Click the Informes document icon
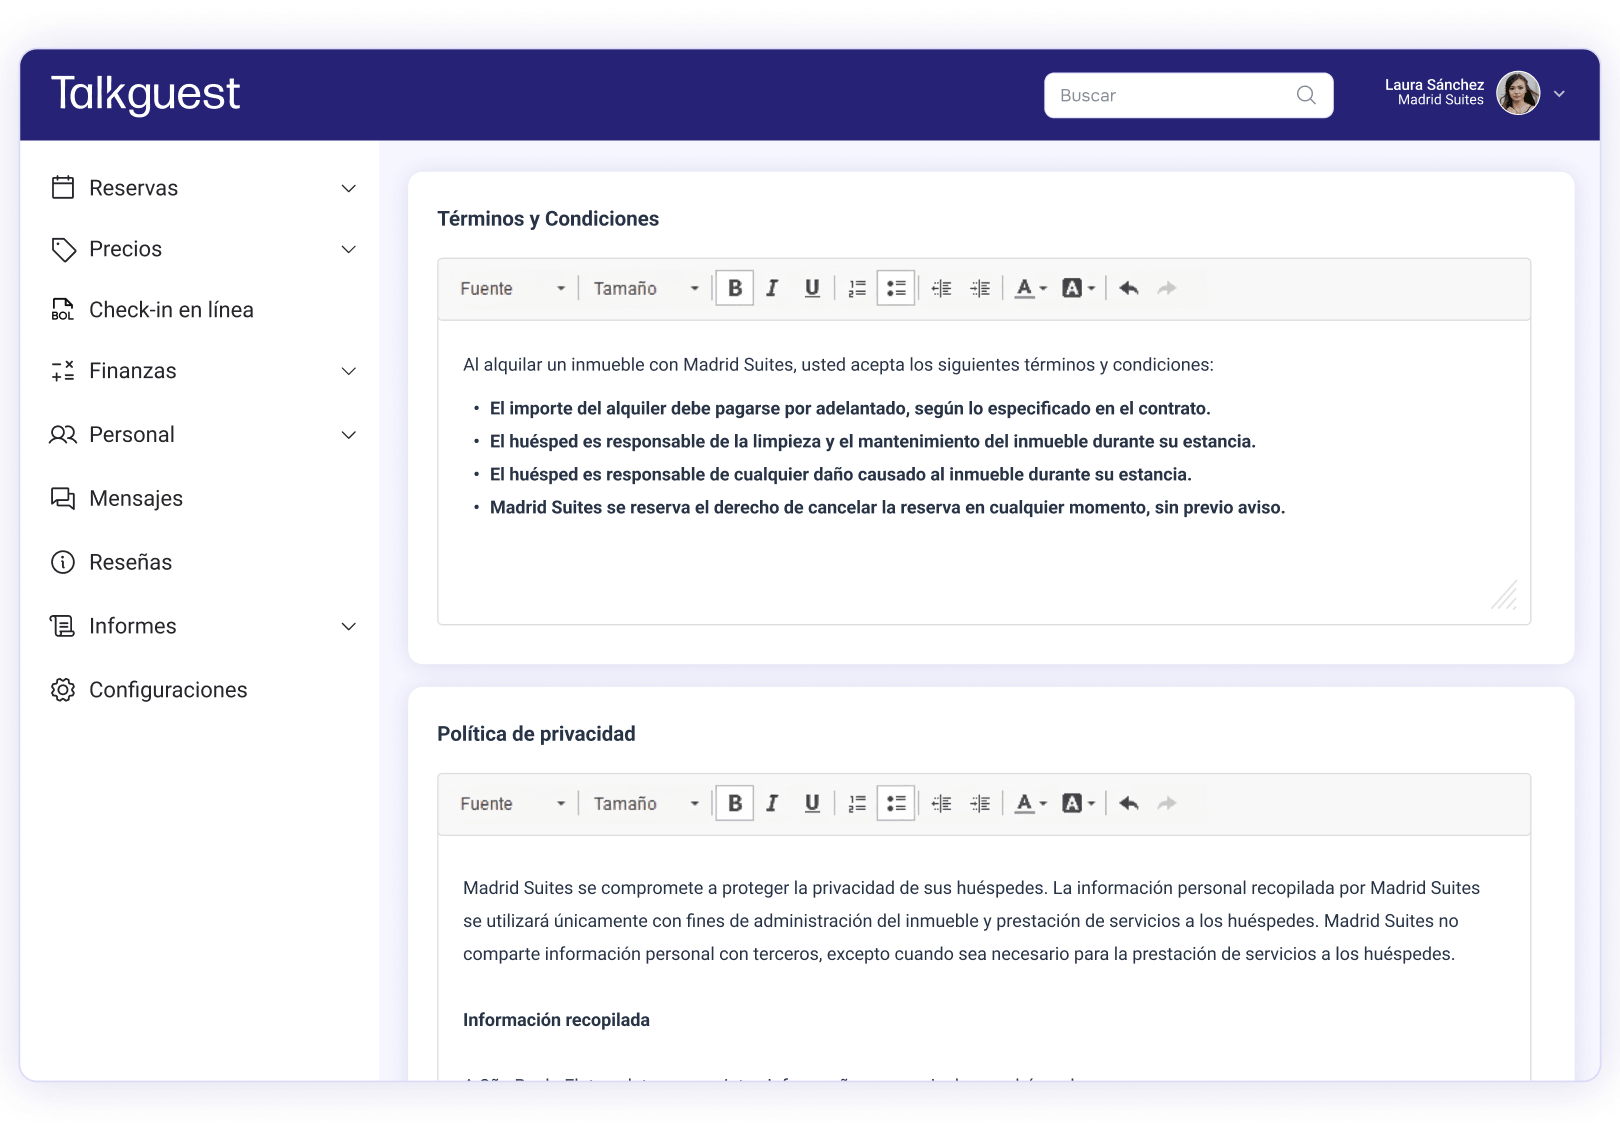 (x=63, y=626)
